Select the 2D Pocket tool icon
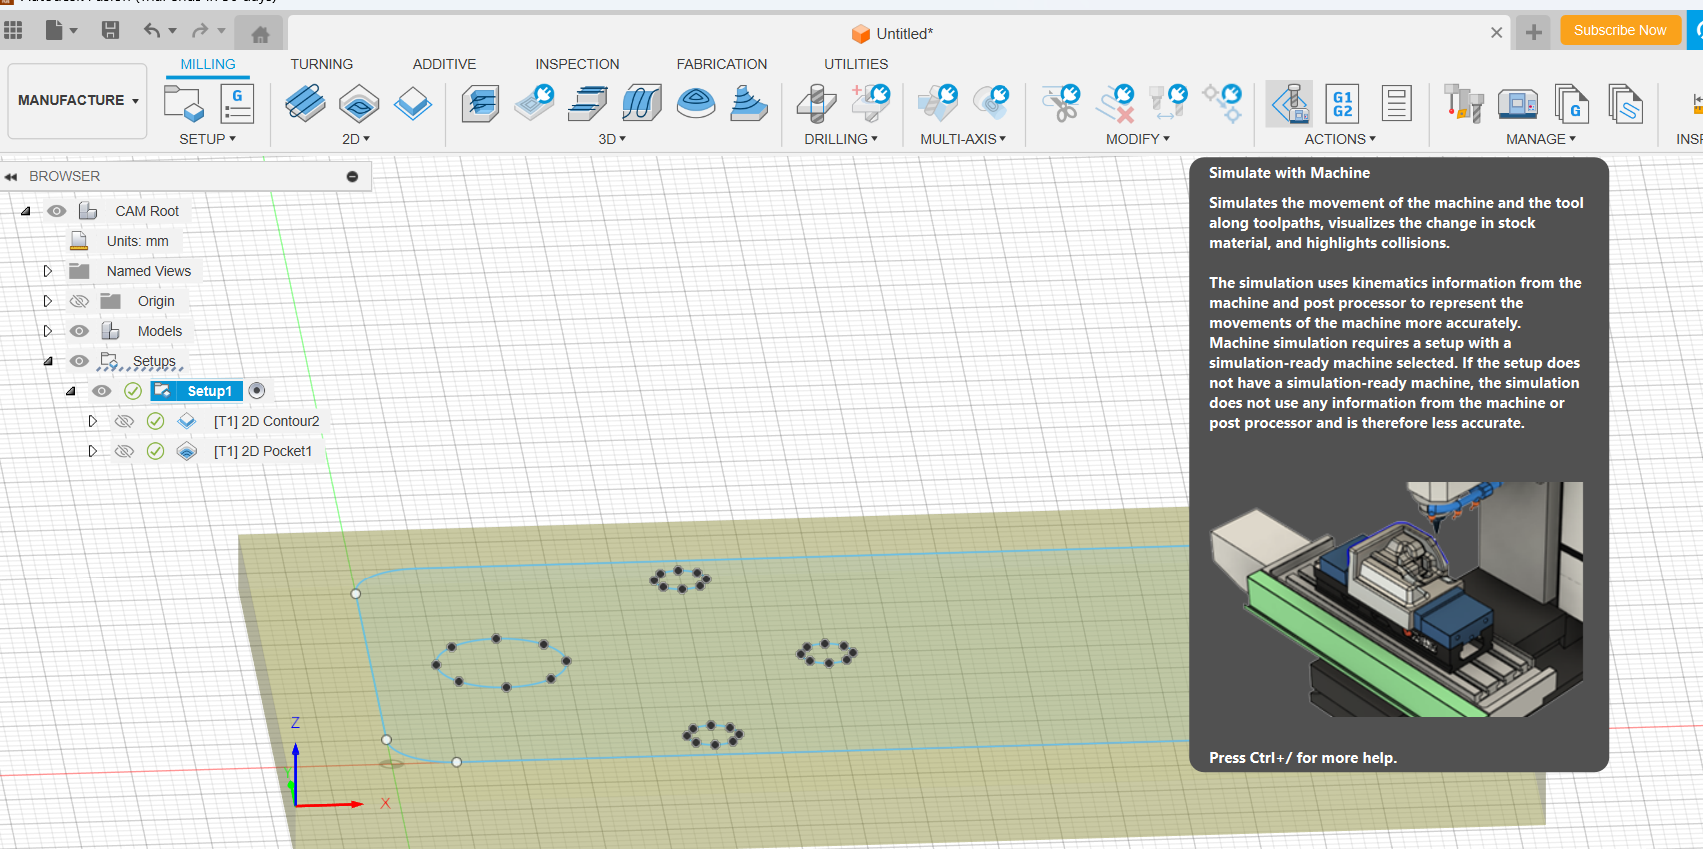This screenshot has height=849, width=1703. tap(359, 102)
